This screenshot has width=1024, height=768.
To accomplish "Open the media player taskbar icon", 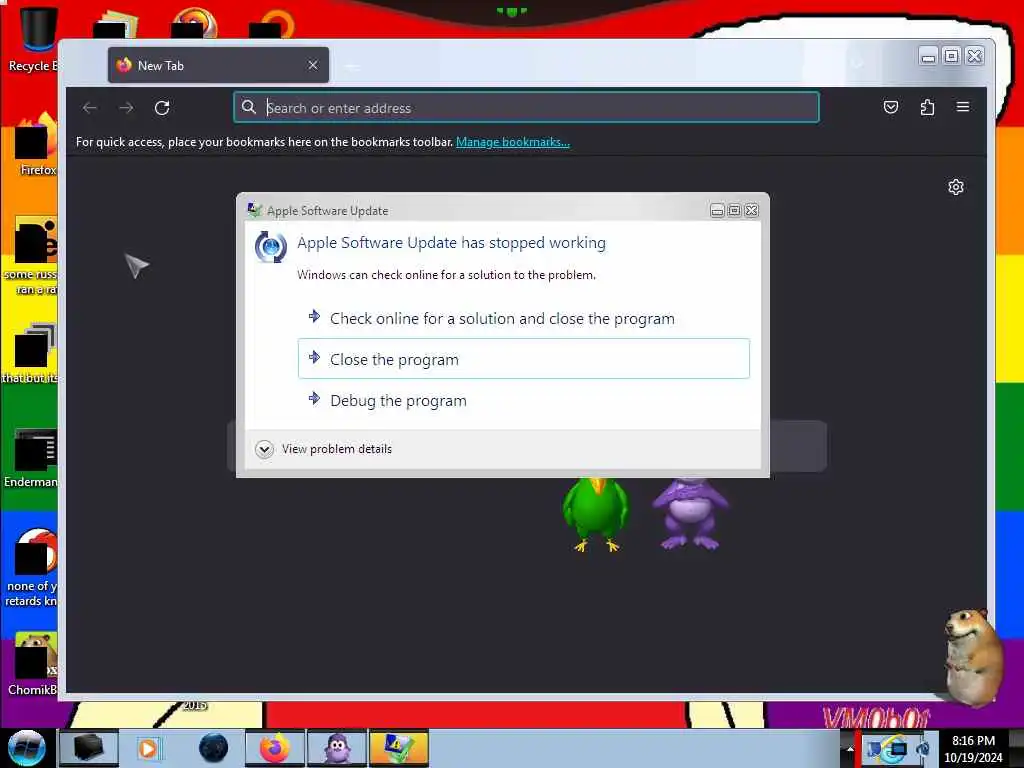I will click(x=148, y=748).
